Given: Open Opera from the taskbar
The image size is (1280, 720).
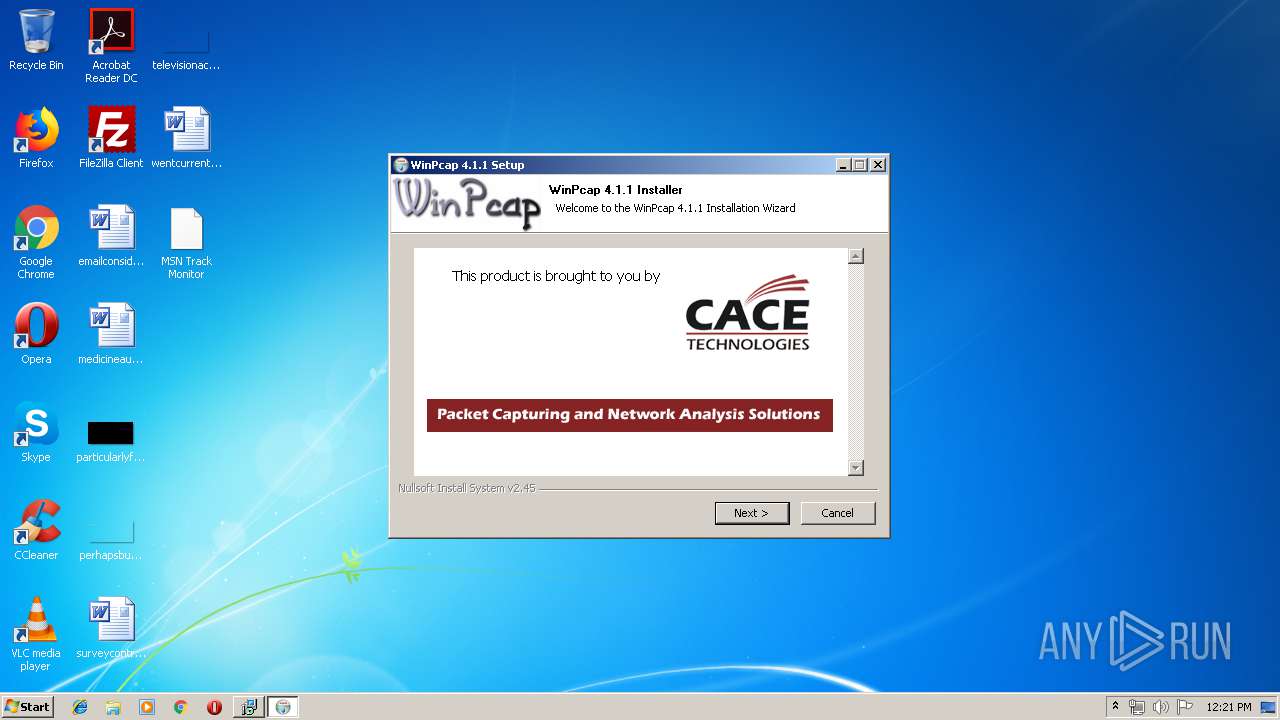Looking at the screenshot, I should pos(214,707).
